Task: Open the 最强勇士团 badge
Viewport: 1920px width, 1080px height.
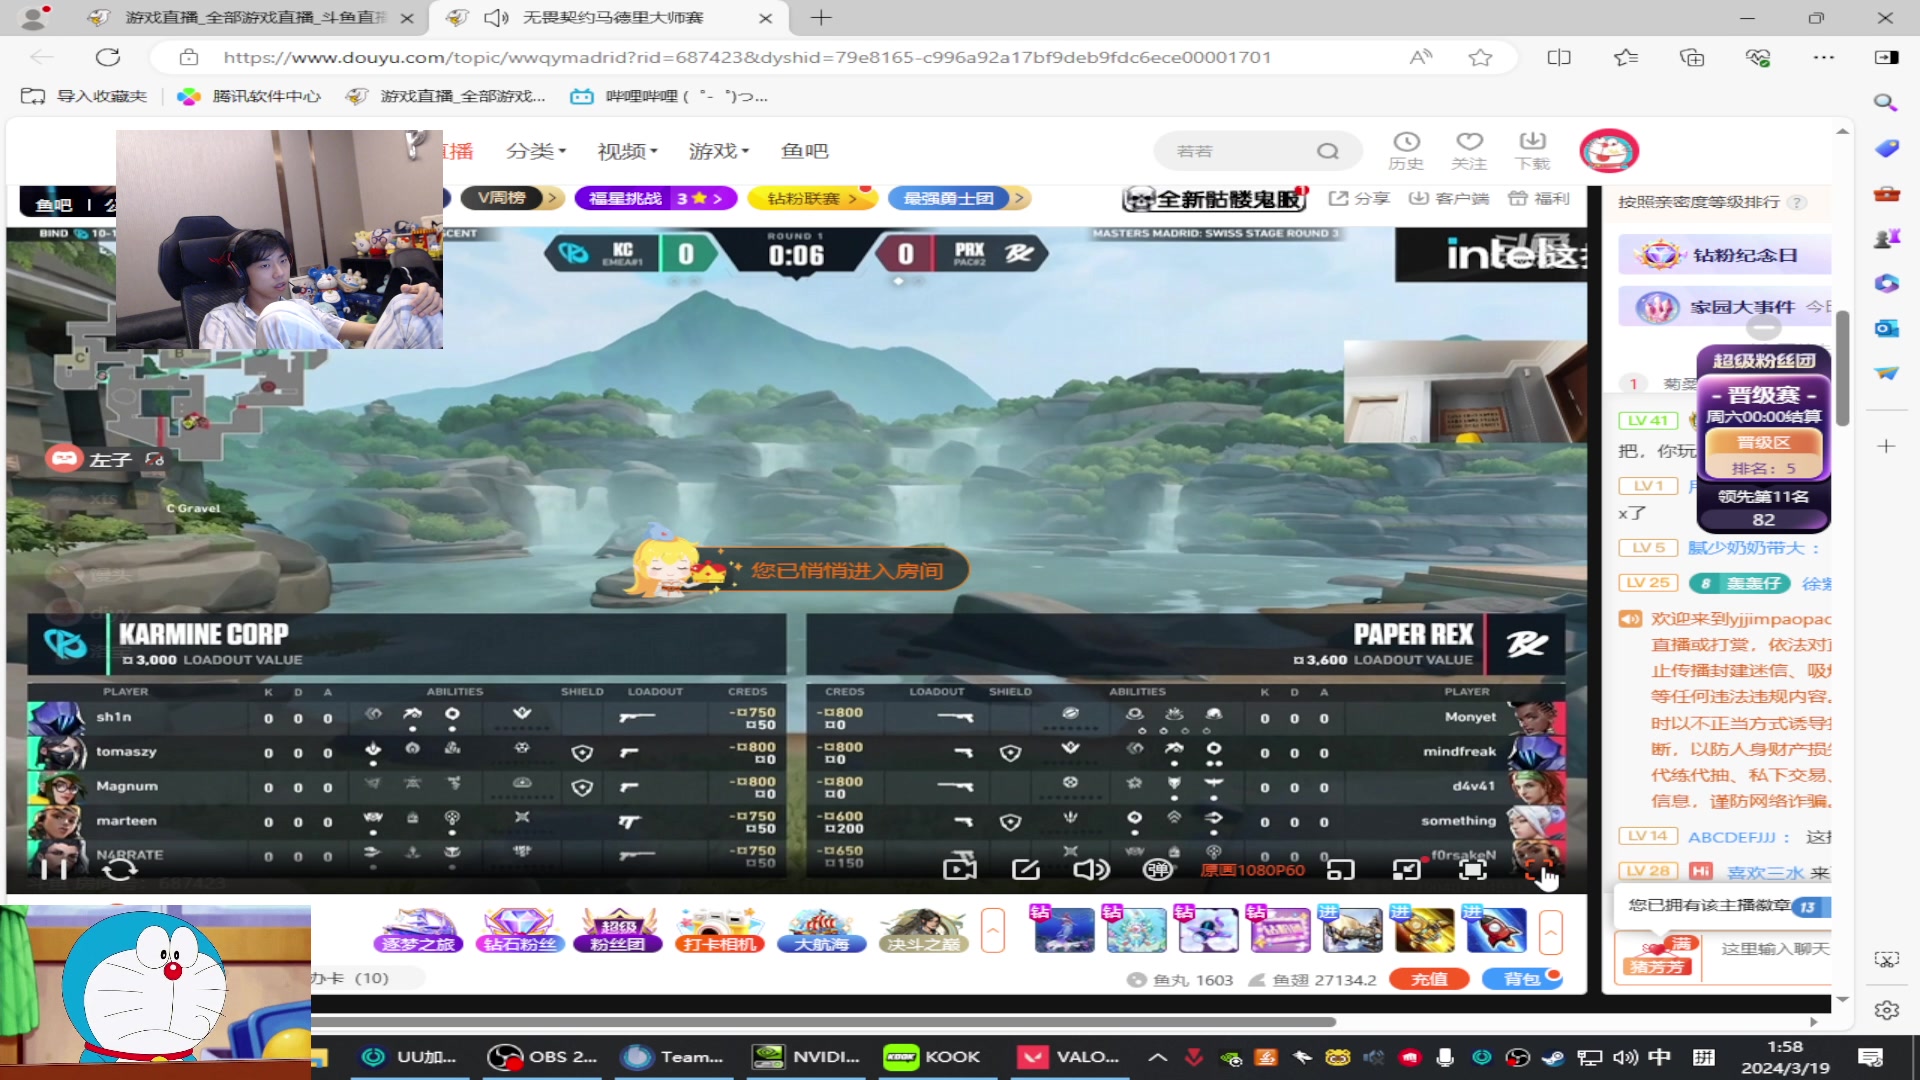Action: point(958,198)
